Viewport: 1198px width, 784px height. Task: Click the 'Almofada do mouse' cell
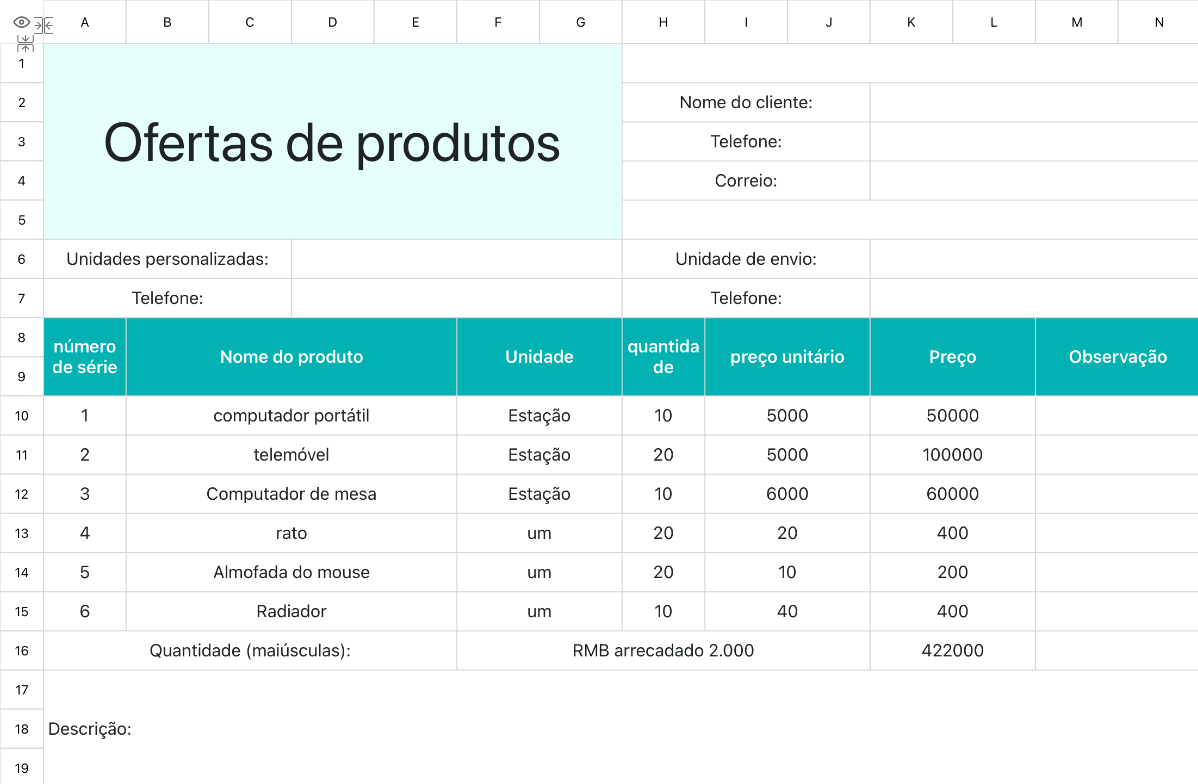291,572
